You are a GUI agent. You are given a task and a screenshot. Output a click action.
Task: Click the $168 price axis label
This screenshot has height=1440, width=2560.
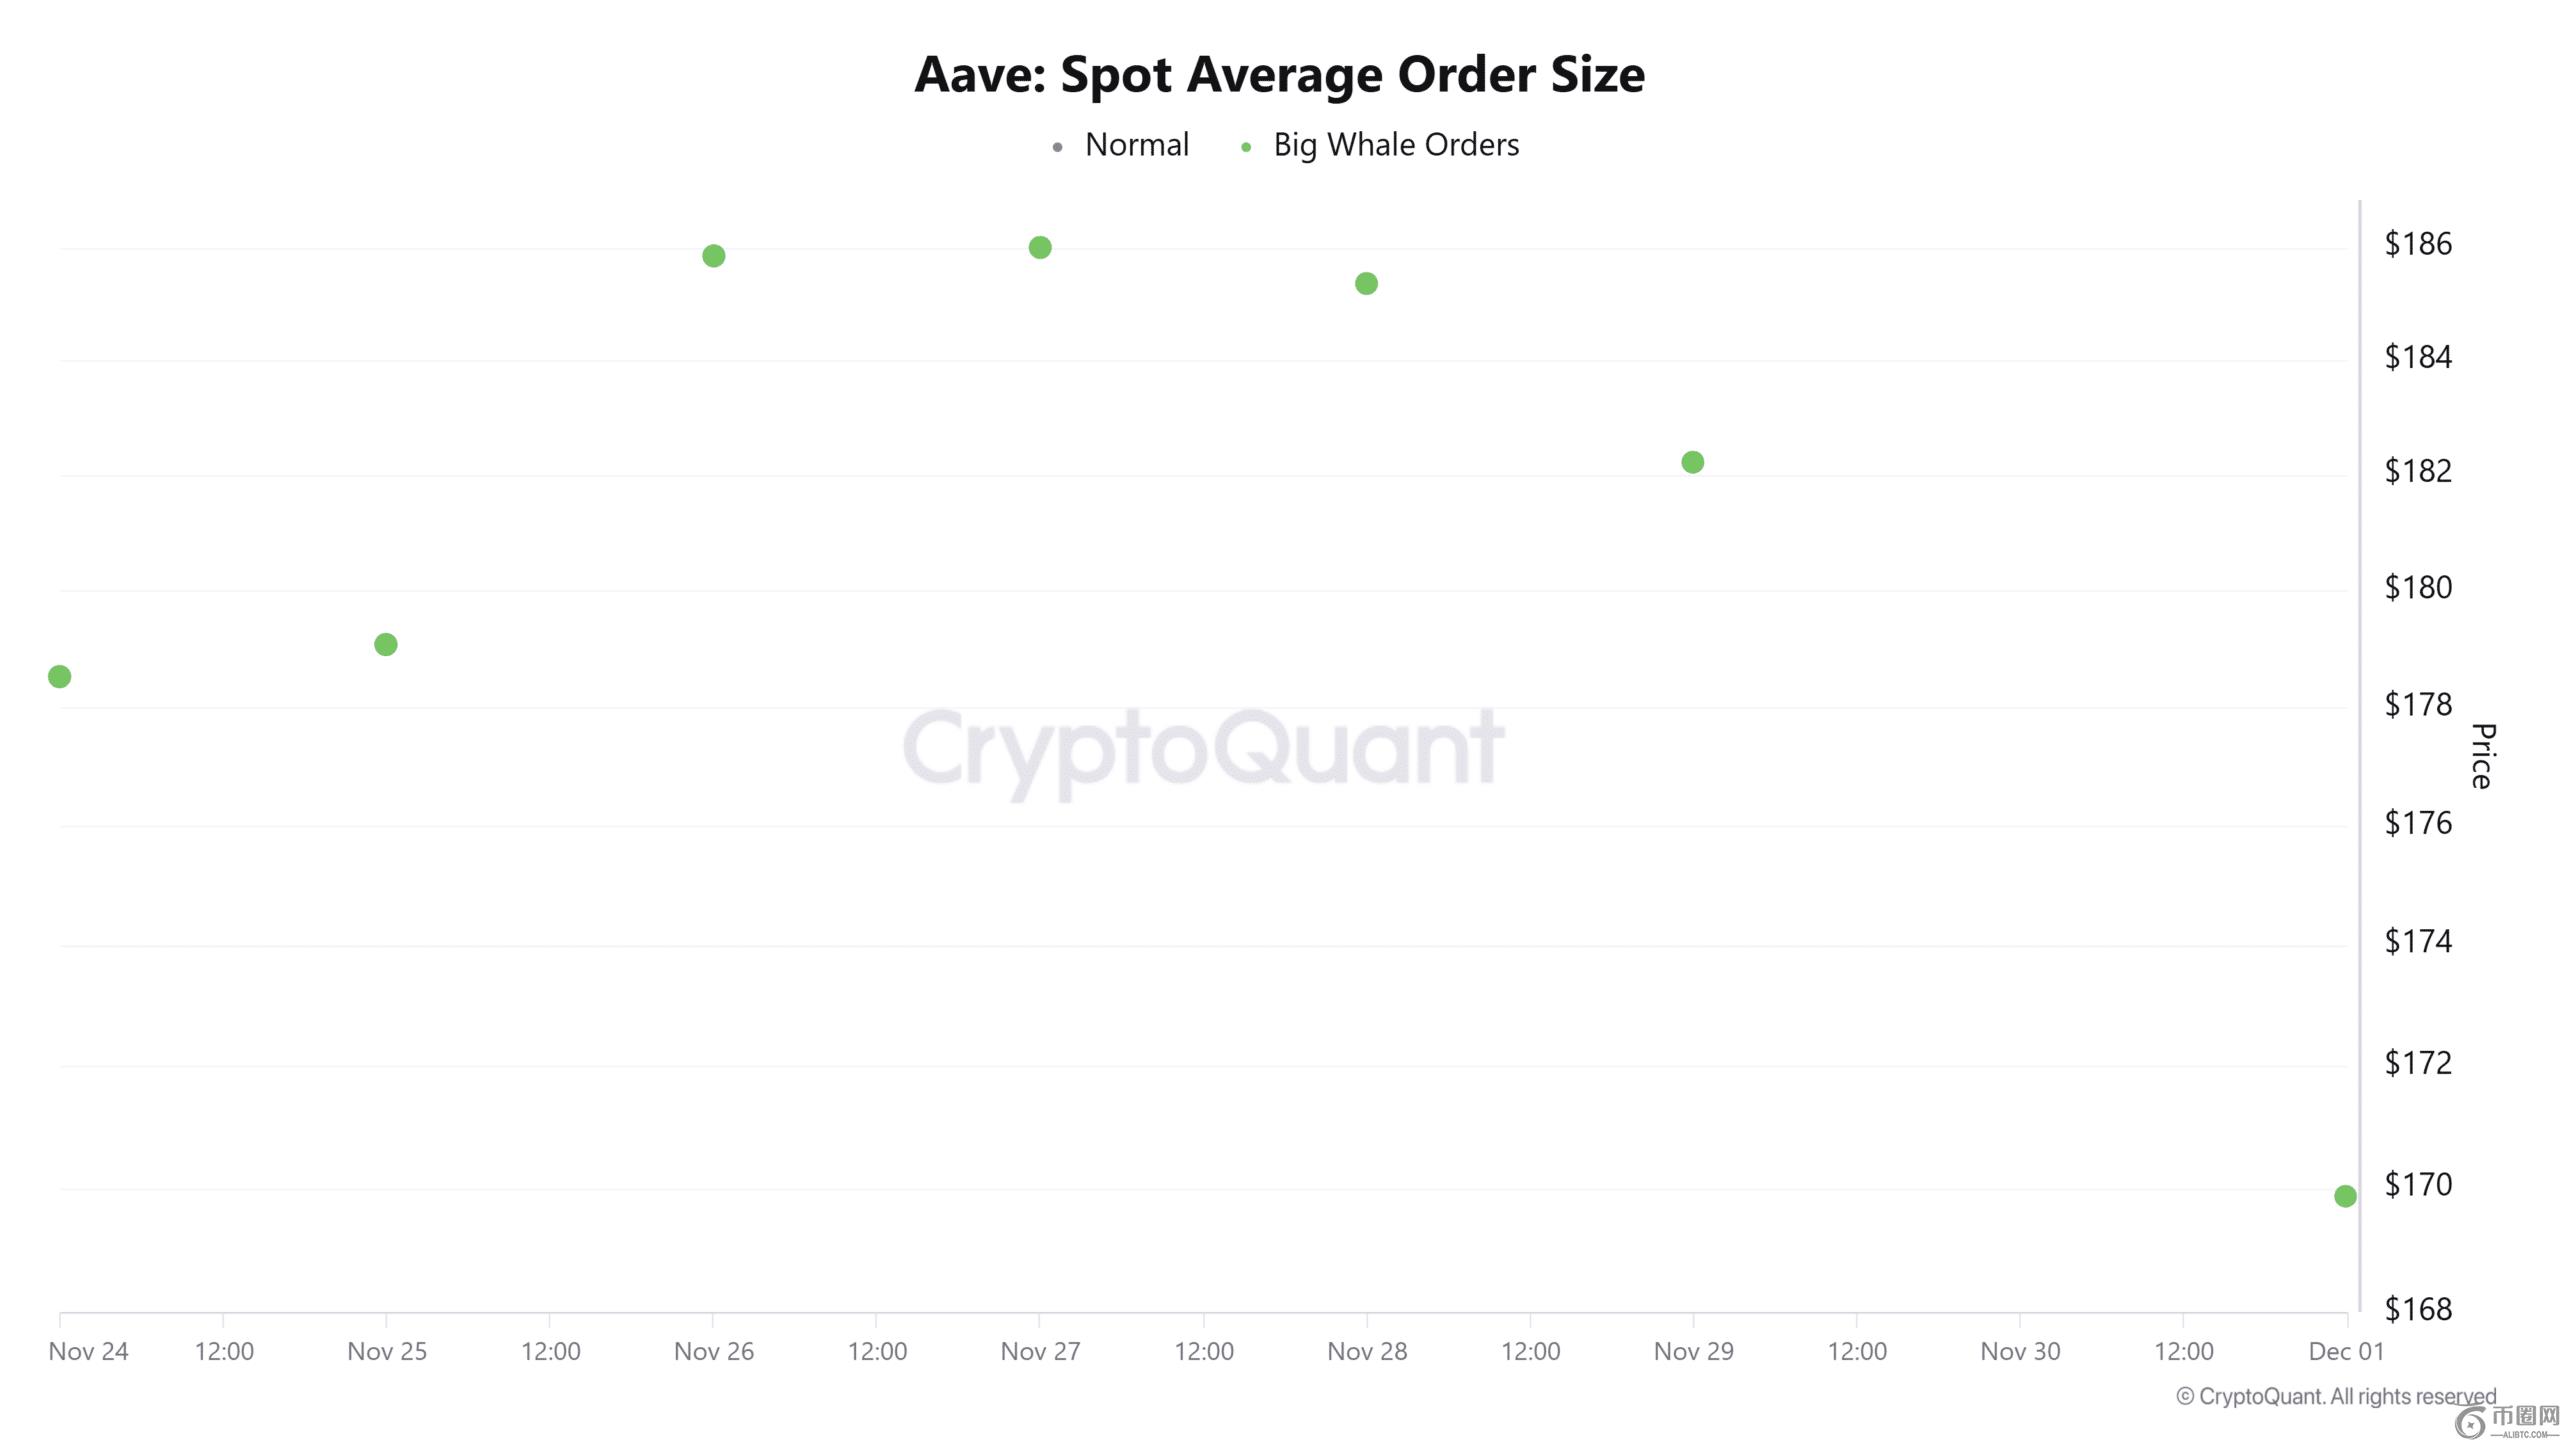[2418, 1308]
